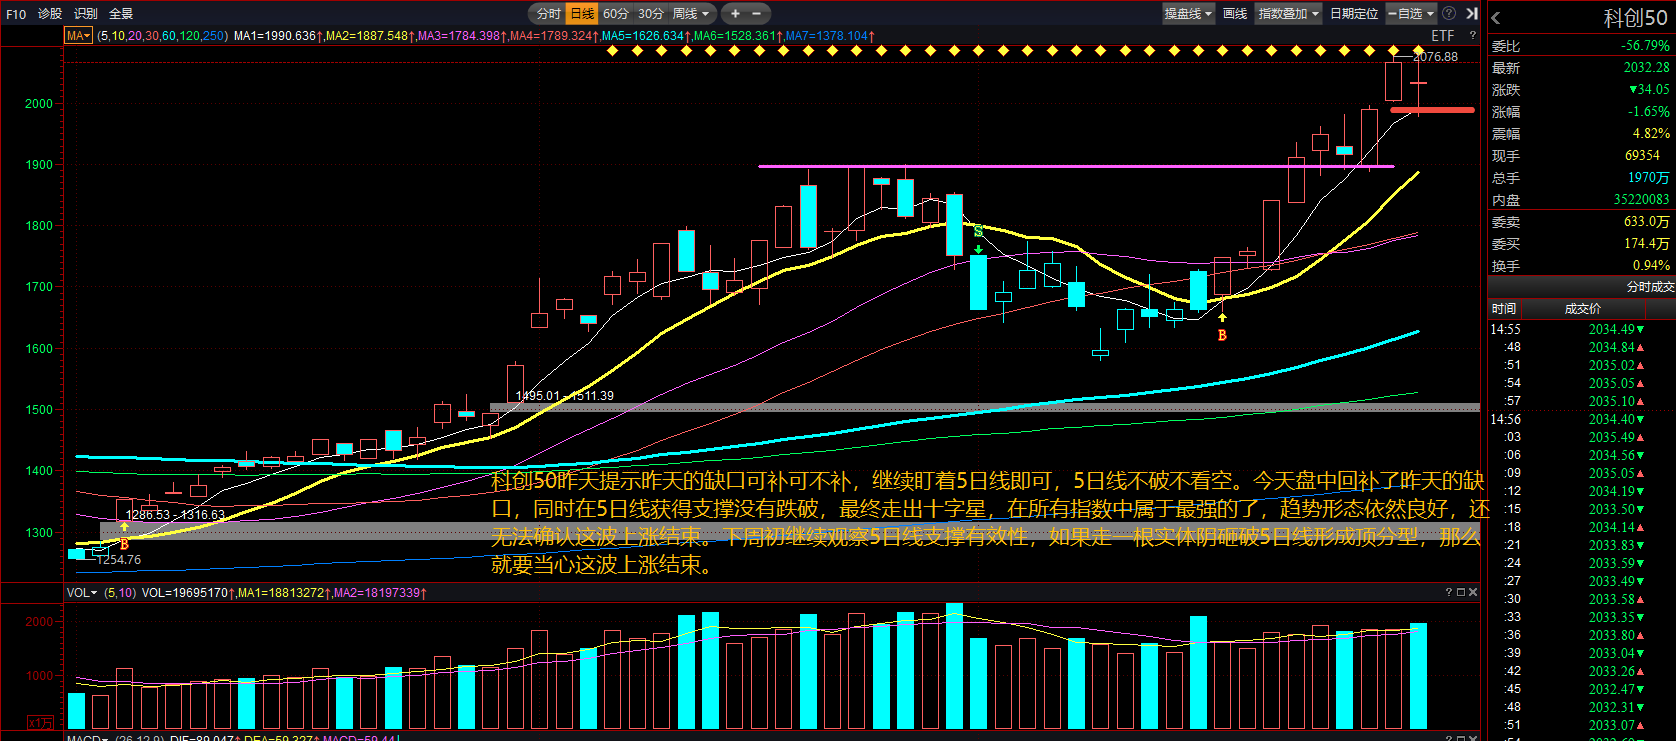Maximize the VOL panel
Viewport: 1676px width, 741px height.
[x=1460, y=593]
